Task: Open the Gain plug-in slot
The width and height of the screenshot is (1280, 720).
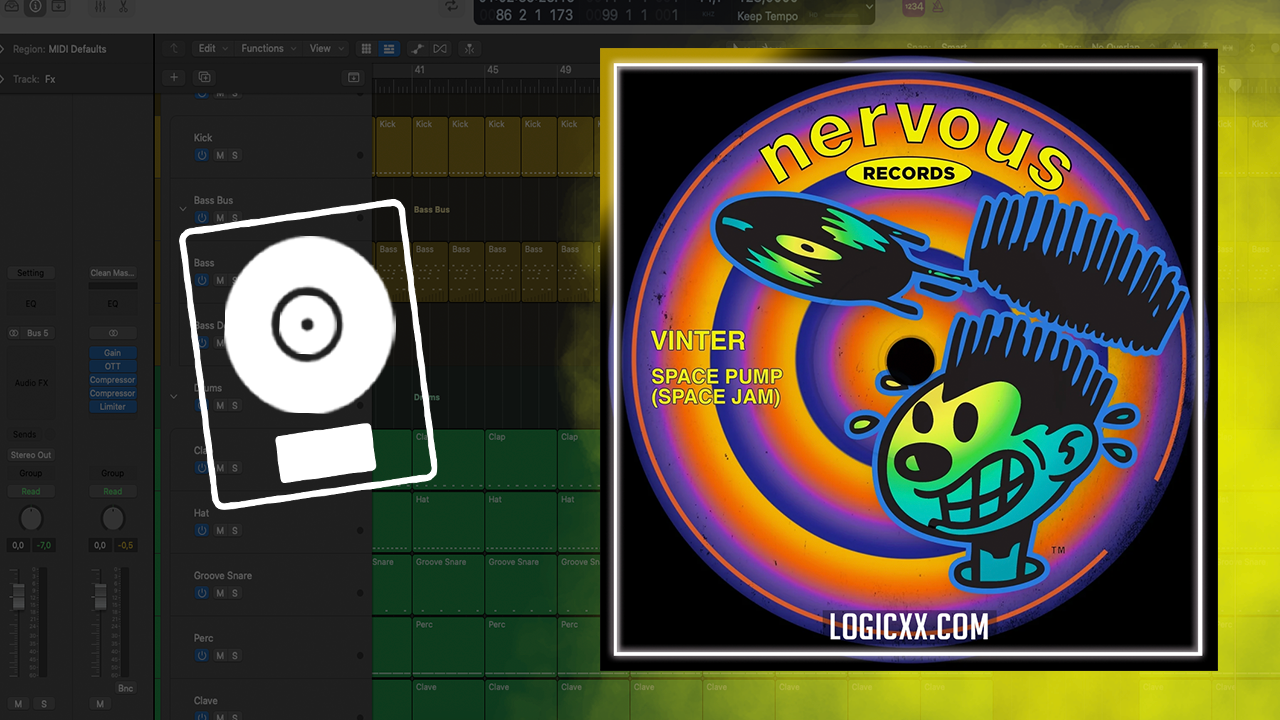Action: pos(113,353)
